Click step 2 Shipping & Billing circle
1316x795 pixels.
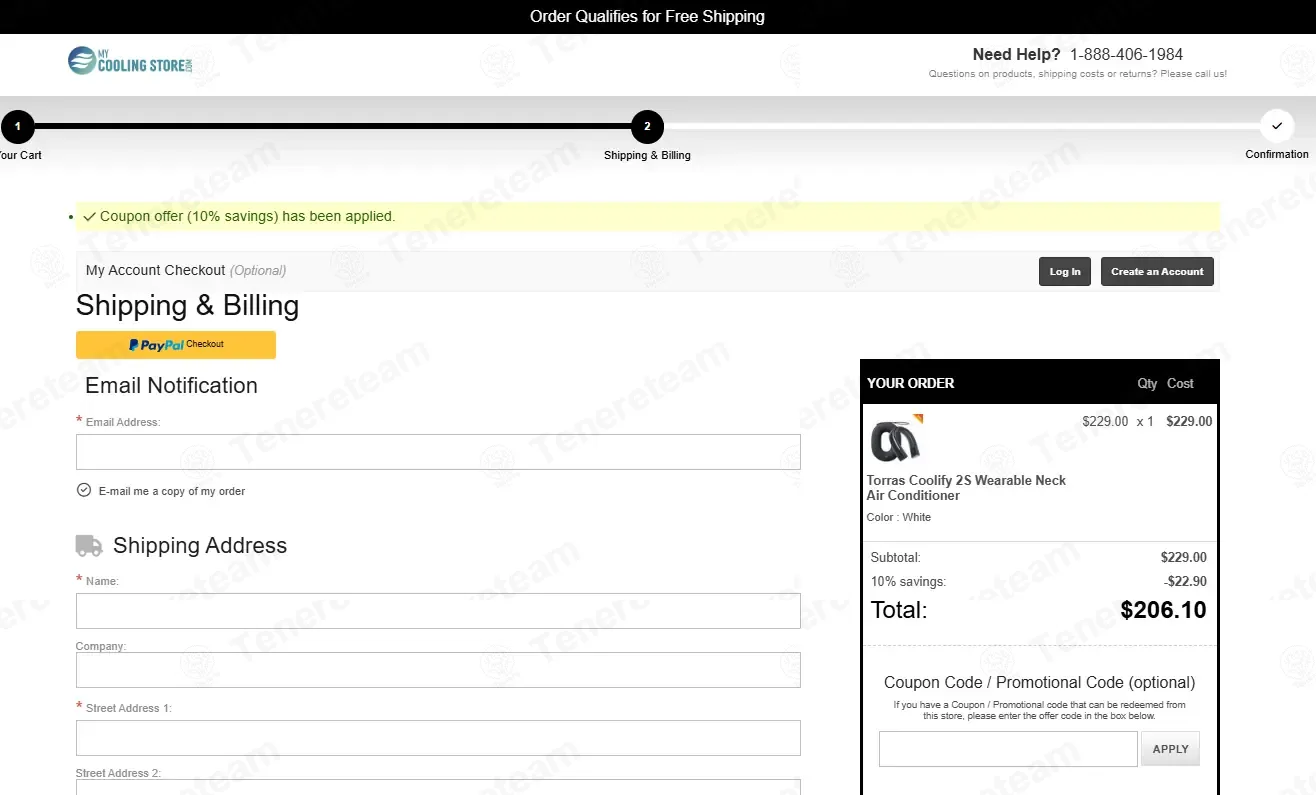click(x=647, y=127)
